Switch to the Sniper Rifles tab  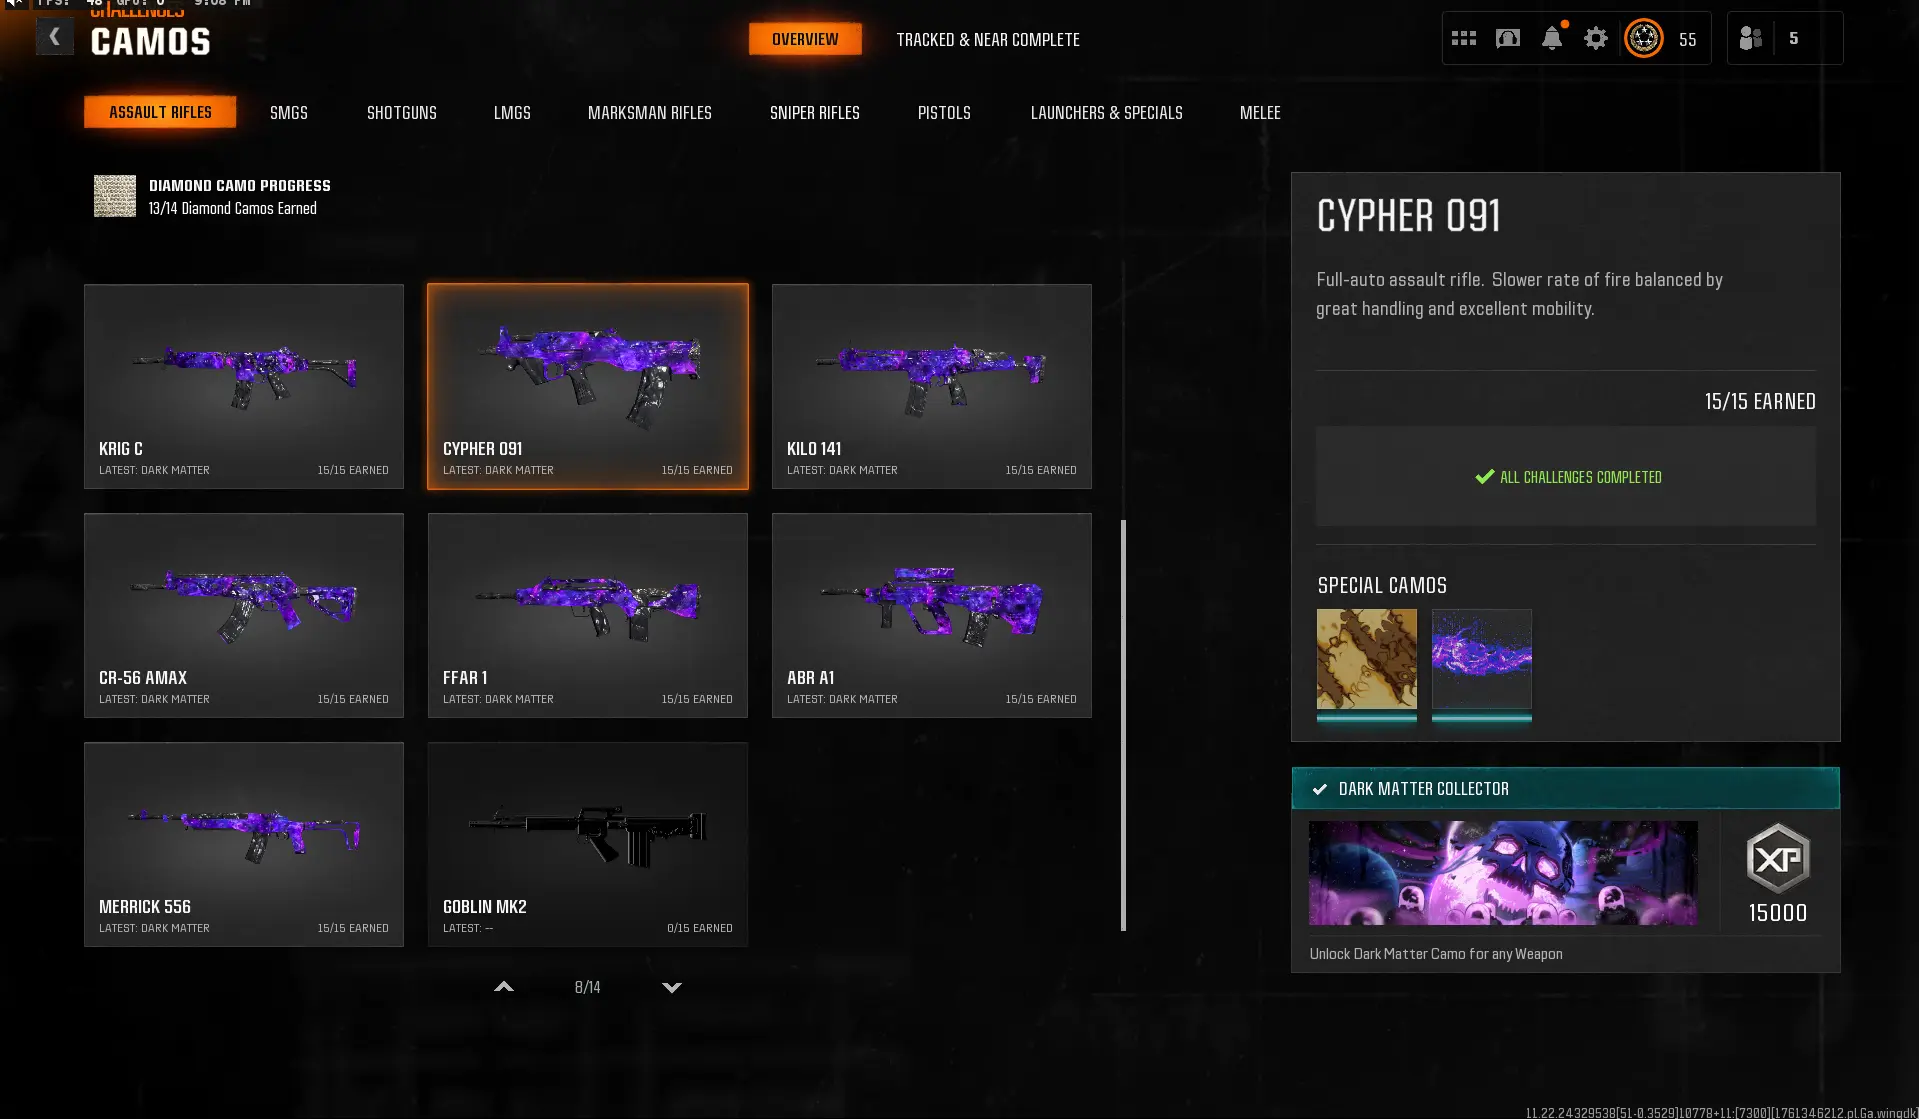(x=815, y=113)
